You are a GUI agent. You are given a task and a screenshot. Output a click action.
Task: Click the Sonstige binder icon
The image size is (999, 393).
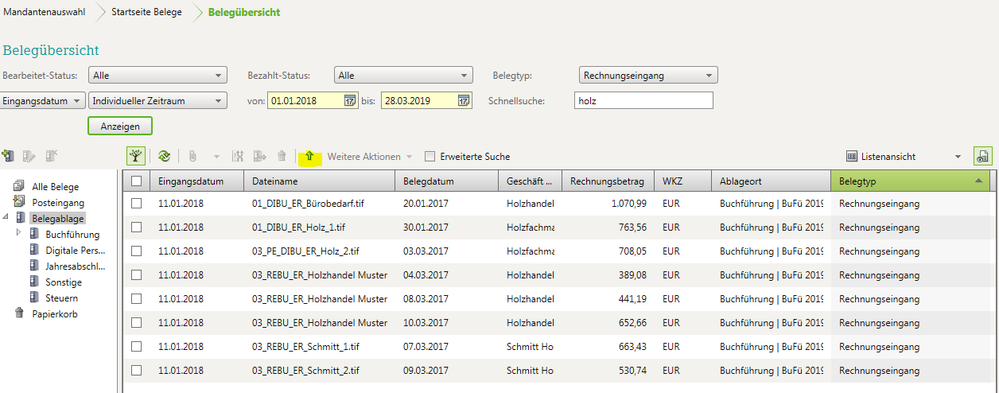click(34, 282)
